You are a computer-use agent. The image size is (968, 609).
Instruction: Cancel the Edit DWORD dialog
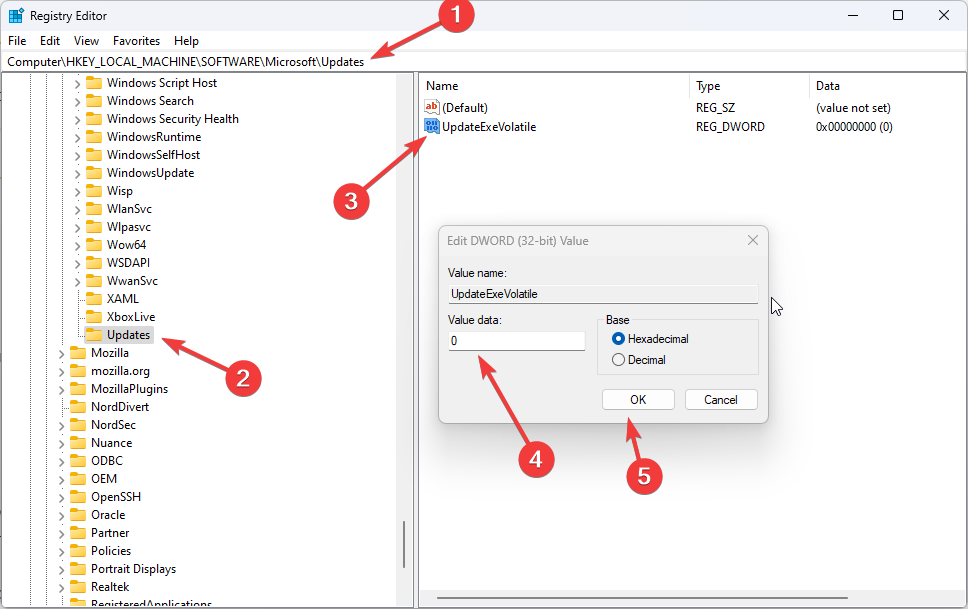(721, 400)
